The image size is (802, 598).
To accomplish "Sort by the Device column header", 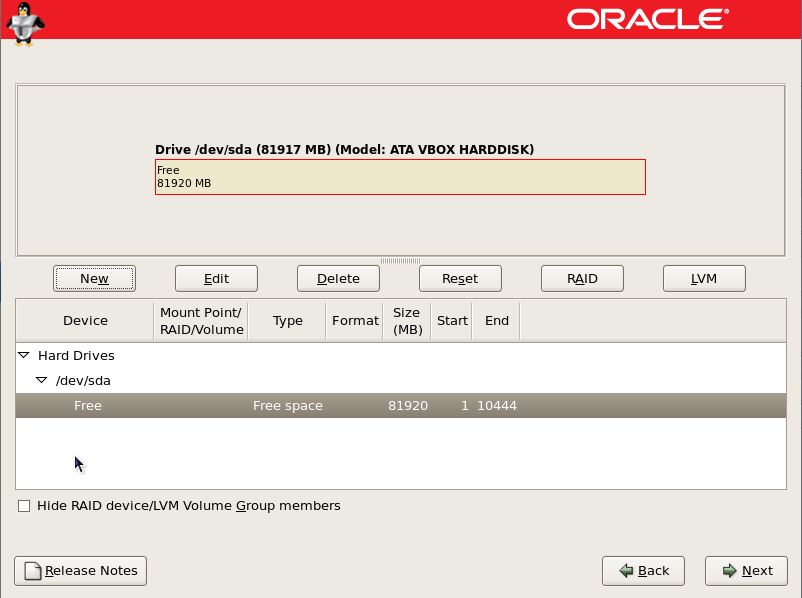I will 85,321.
